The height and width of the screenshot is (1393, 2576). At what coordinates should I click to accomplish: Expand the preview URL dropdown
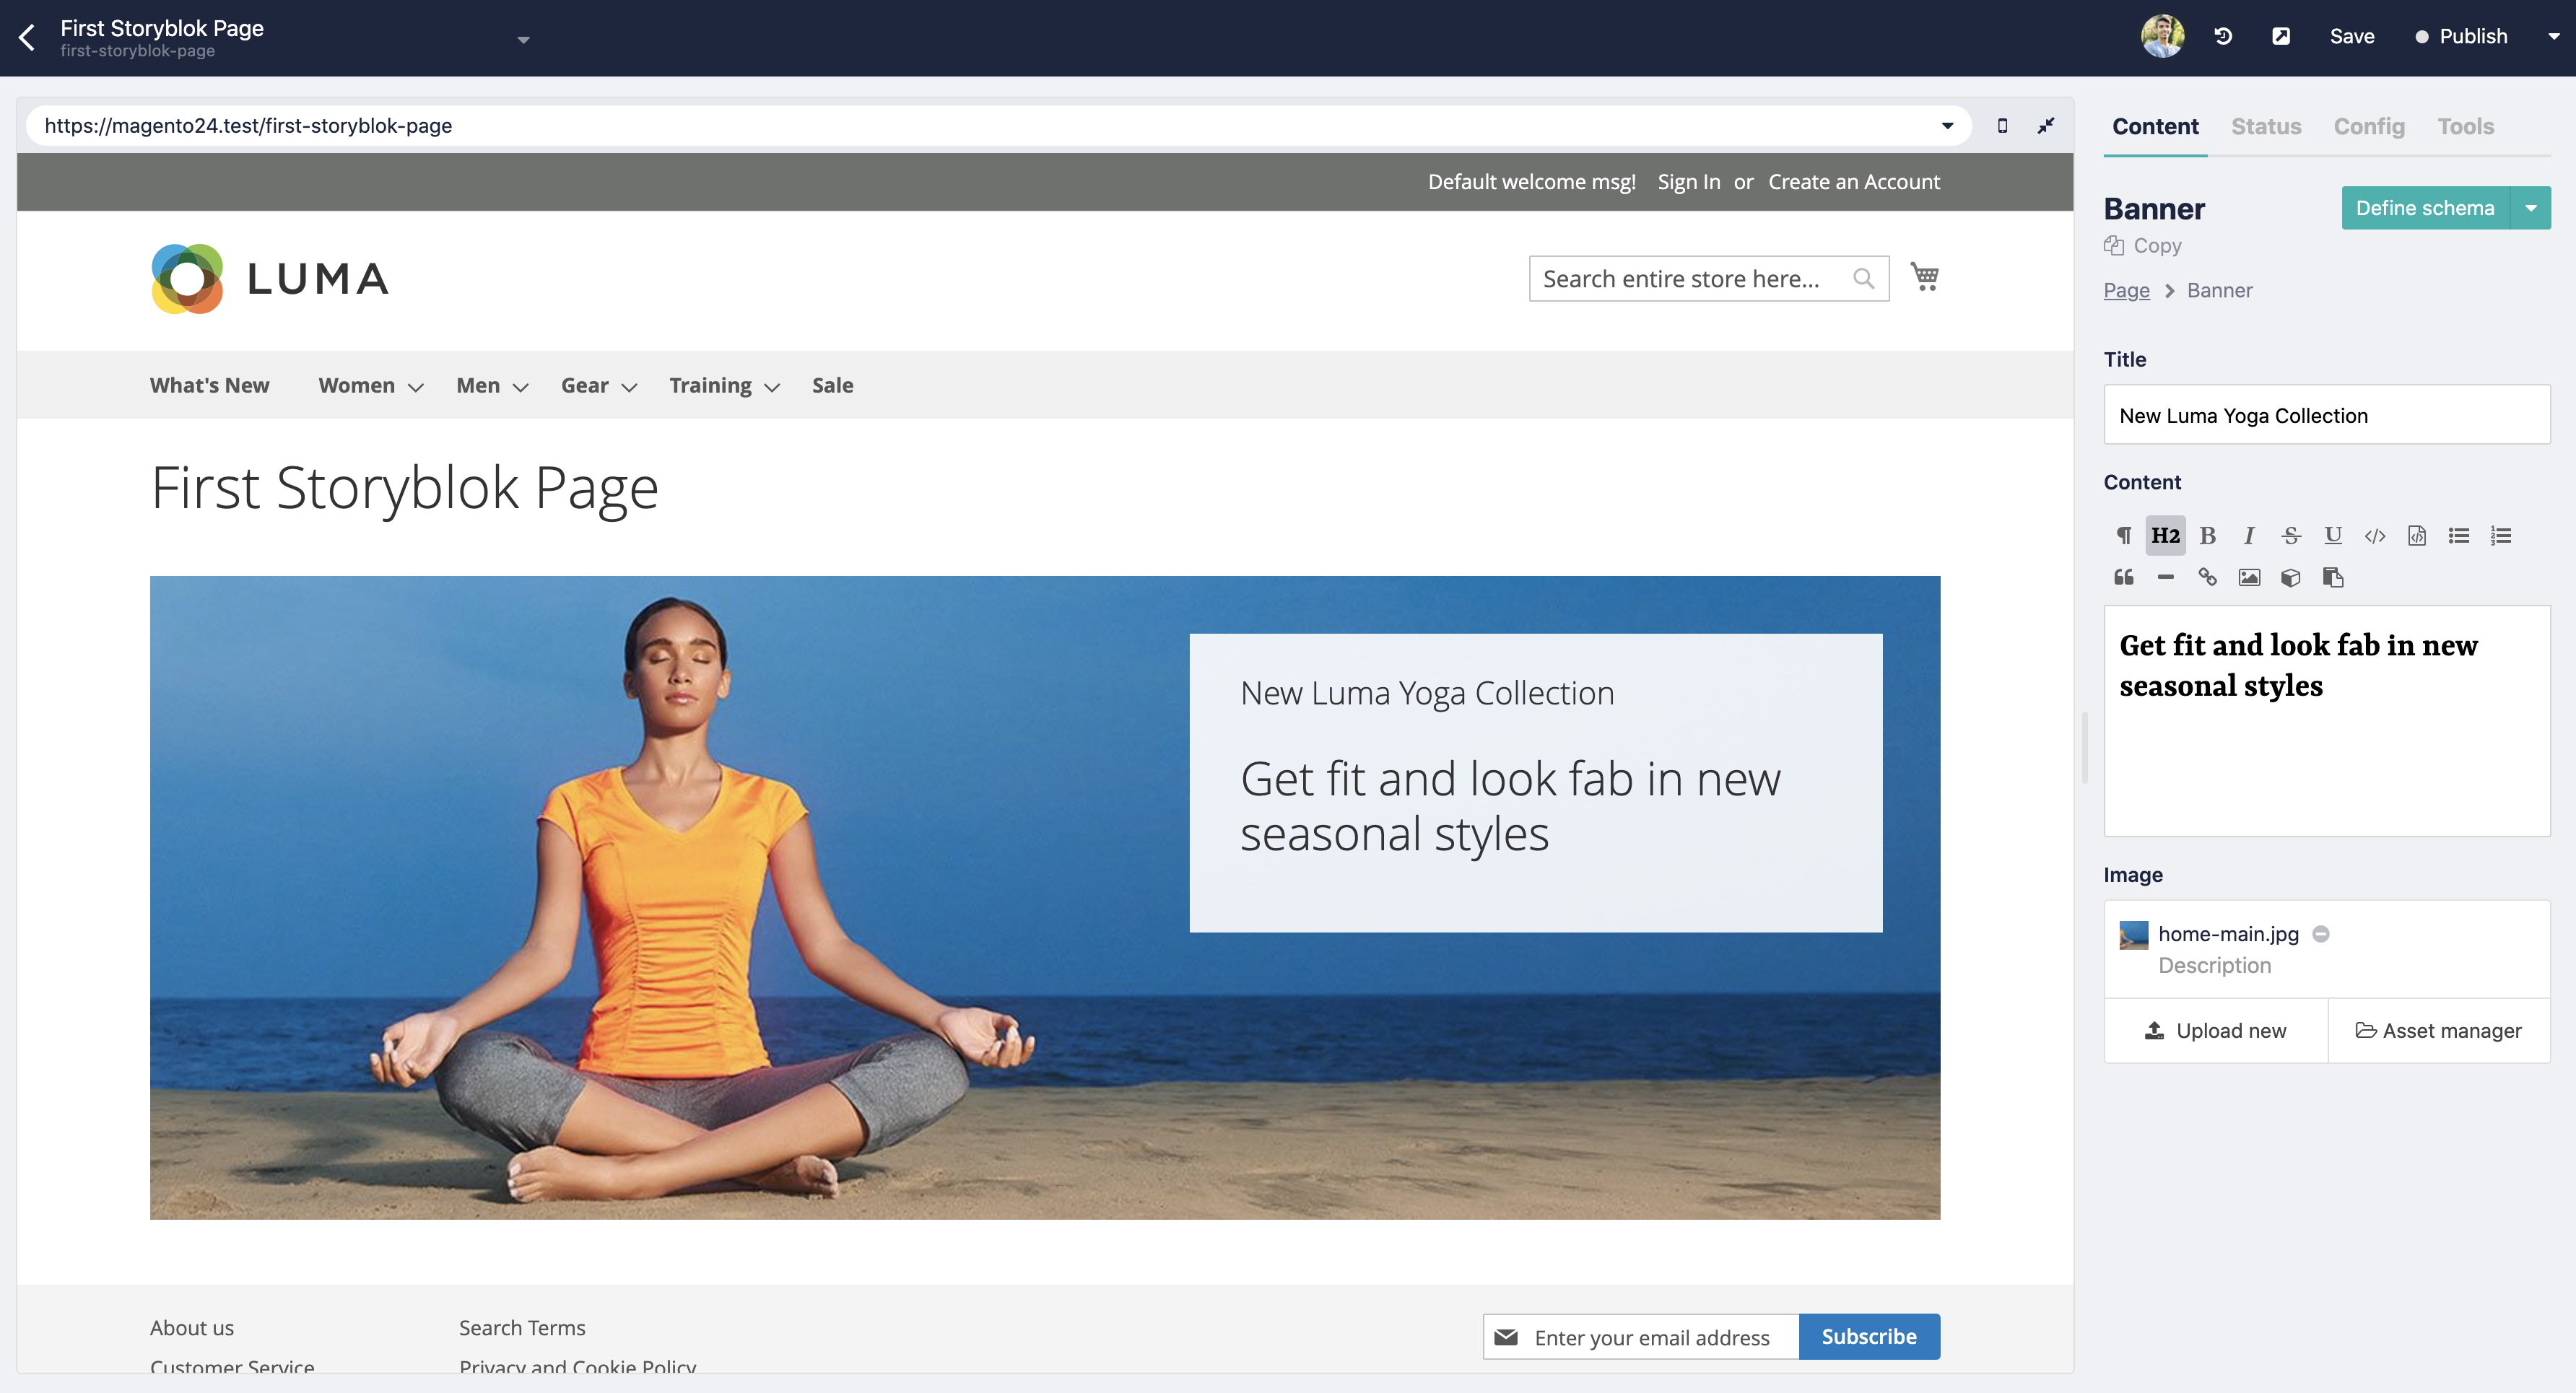click(1947, 126)
